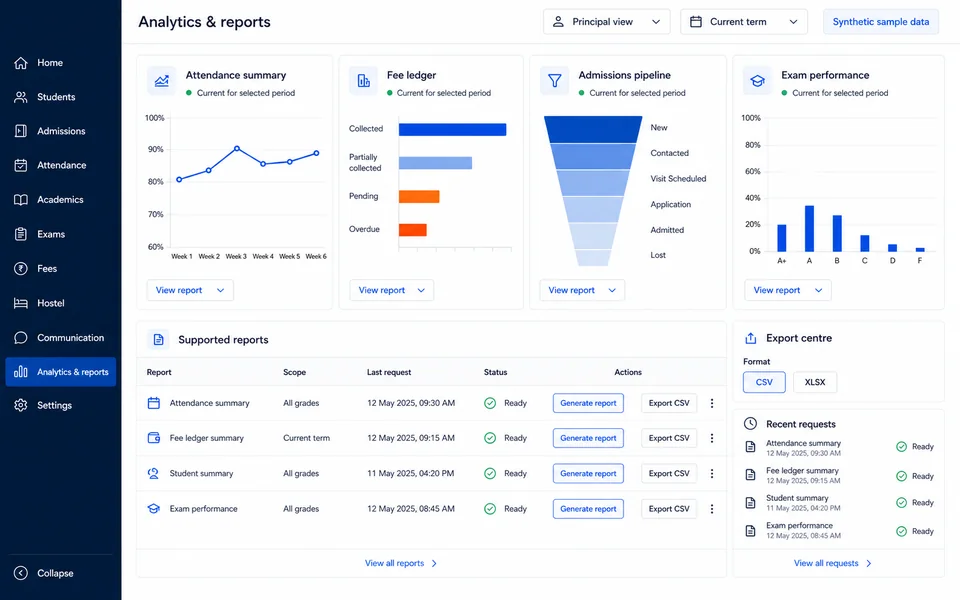Navigate to Attendance in the sidebar
The height and width of the screenshot is (600, 960).
click(60, 165)
